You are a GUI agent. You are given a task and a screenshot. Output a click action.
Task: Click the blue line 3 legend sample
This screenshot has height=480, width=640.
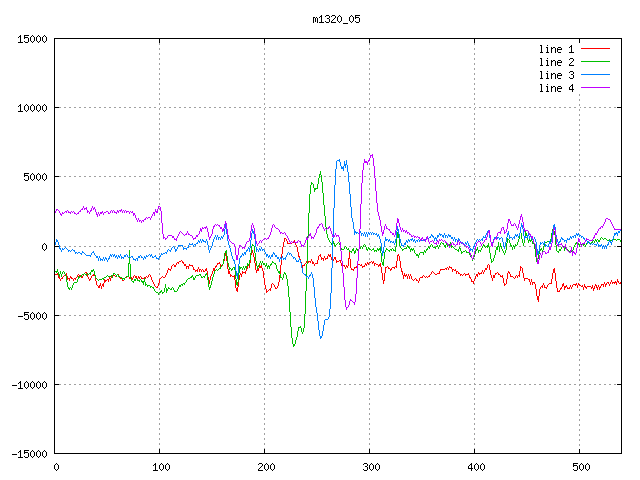point(595,75)
